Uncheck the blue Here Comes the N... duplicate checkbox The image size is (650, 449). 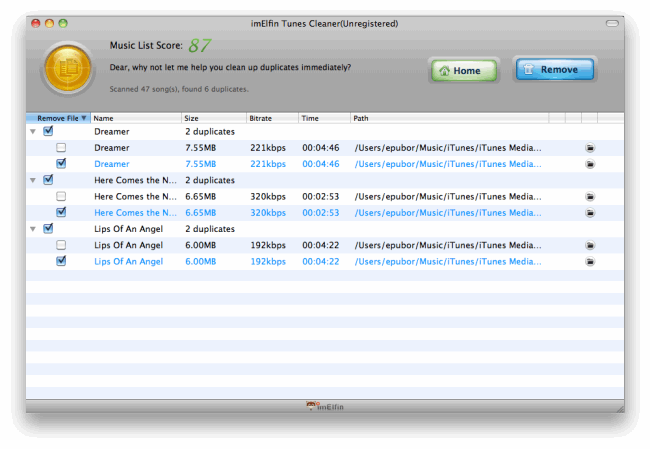61,212
